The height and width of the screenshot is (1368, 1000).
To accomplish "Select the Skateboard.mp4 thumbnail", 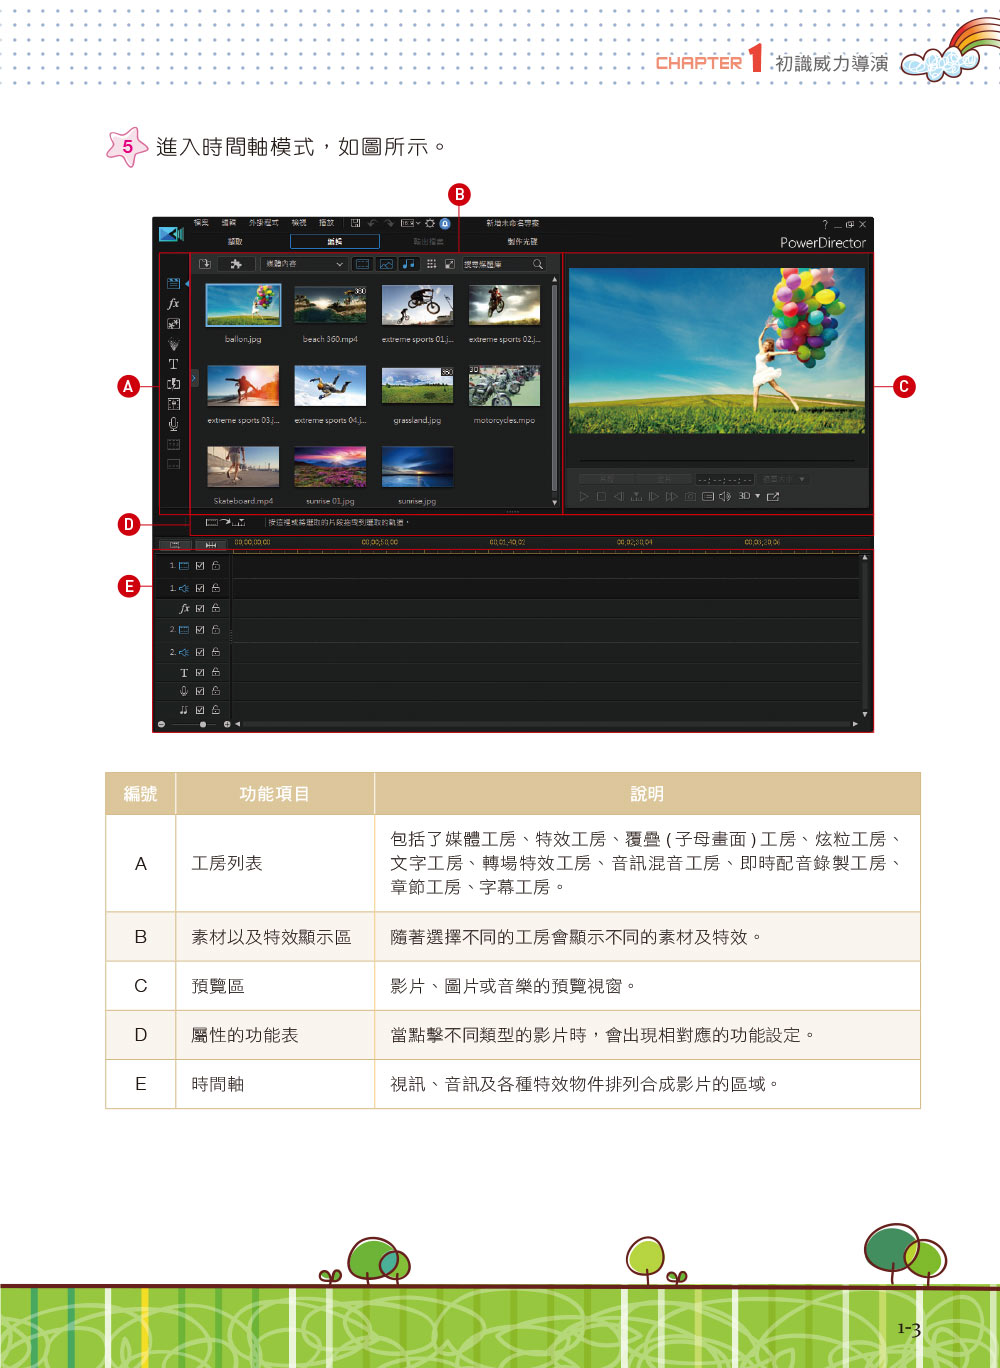I will click(243, 467).
